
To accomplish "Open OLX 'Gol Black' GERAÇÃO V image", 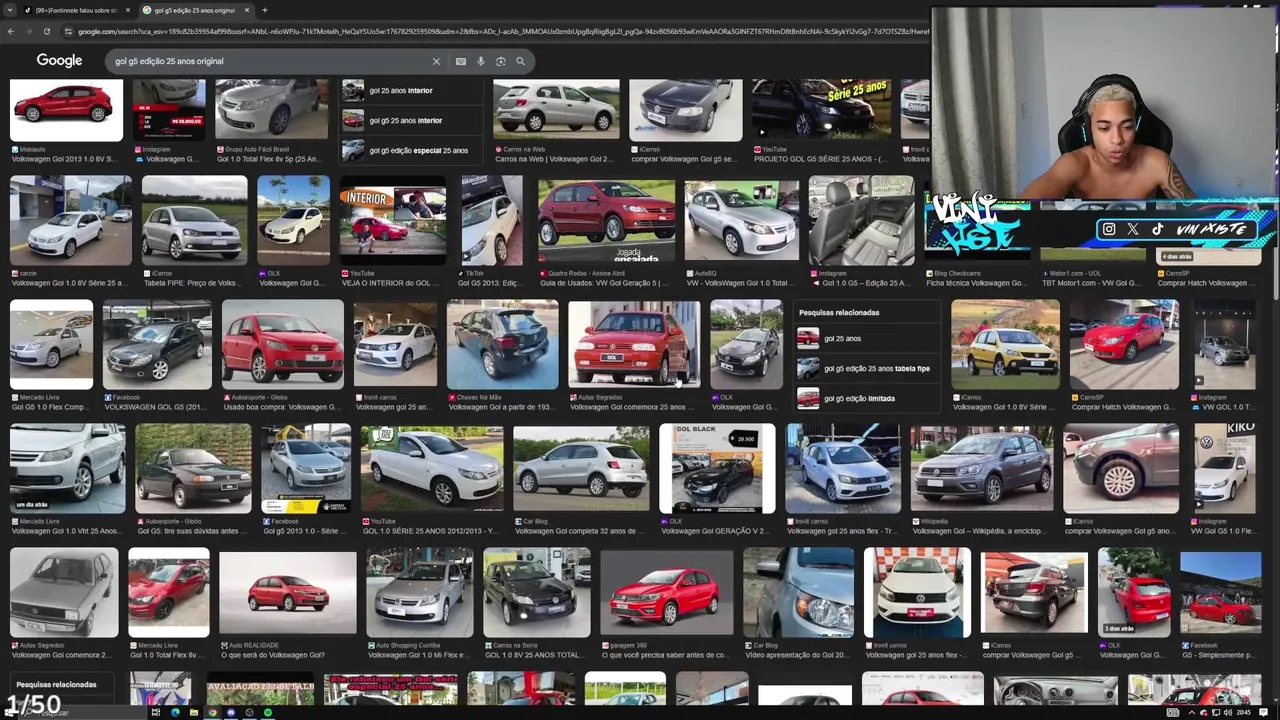I will [717, 468].
